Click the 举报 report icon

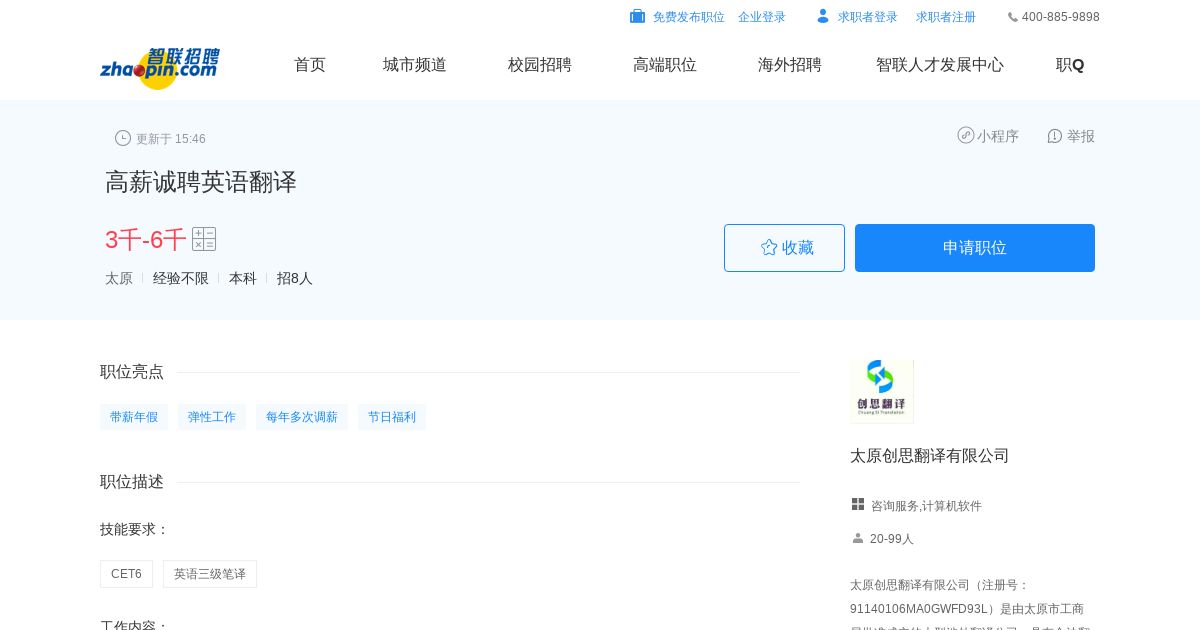tap(1054, 136)
